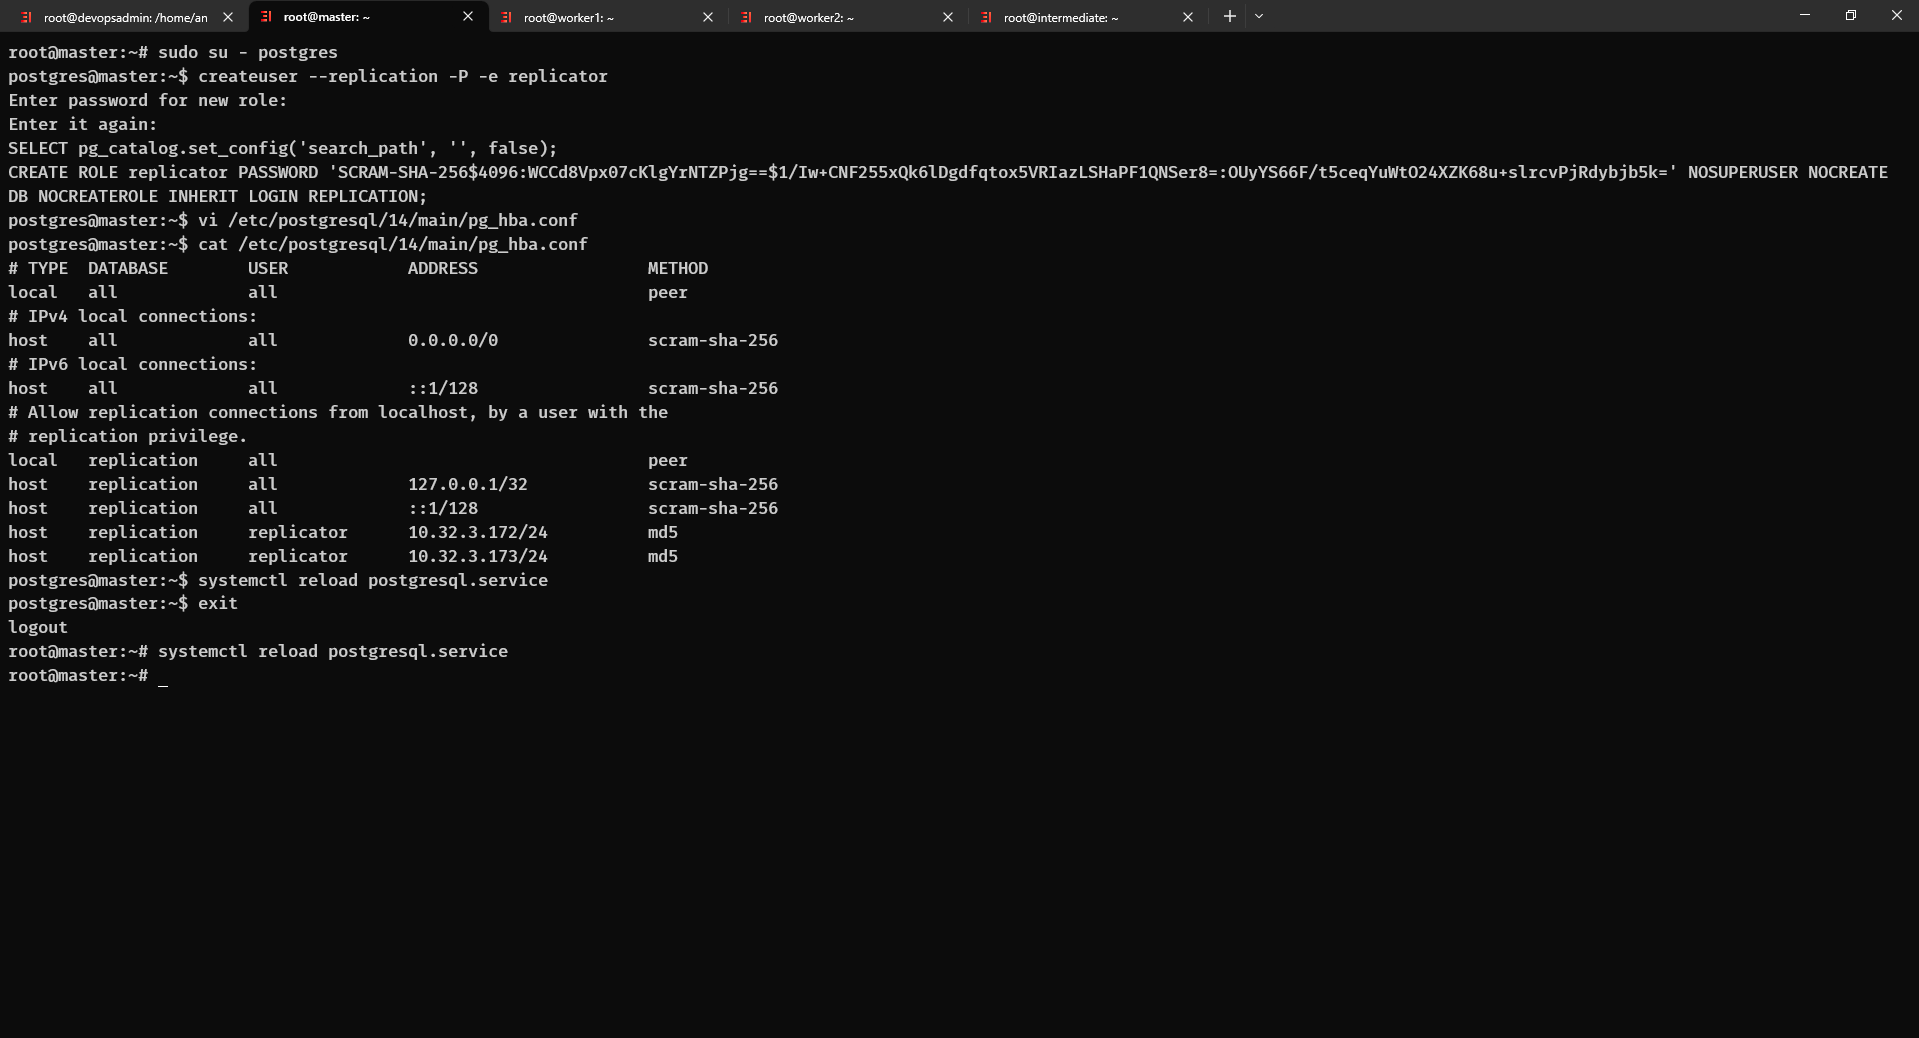Viewport: 1919px width, 1038px height.
Task: Click the worker2 tab's terminal icon
Action: tap(747, 17)
